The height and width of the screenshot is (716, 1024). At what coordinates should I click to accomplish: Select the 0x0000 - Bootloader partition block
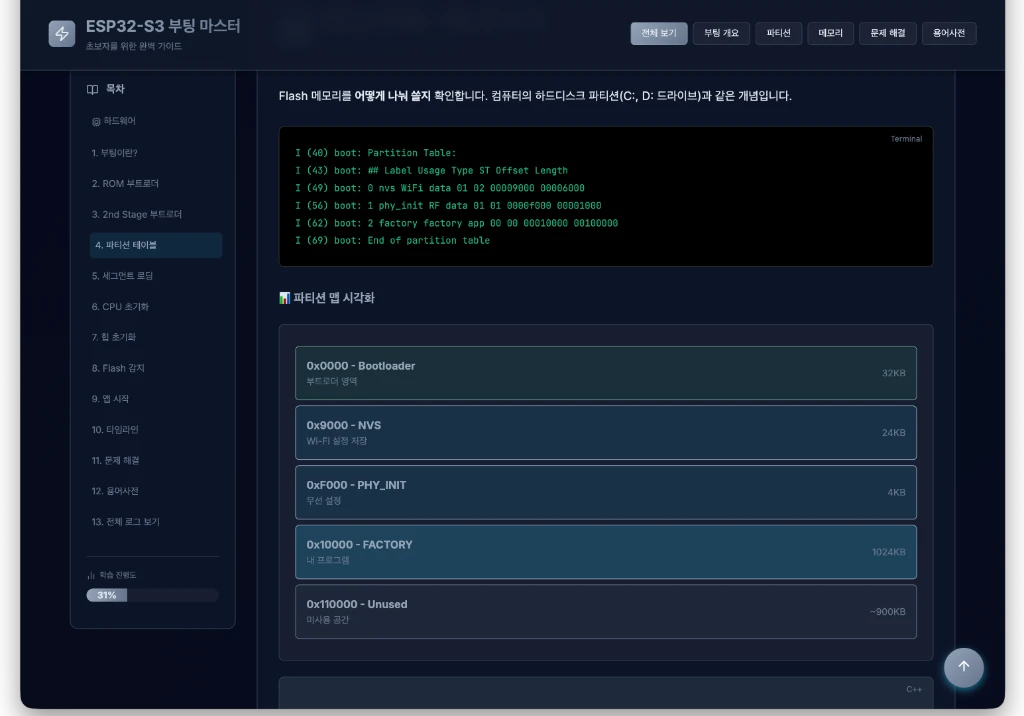click(605, 373)
